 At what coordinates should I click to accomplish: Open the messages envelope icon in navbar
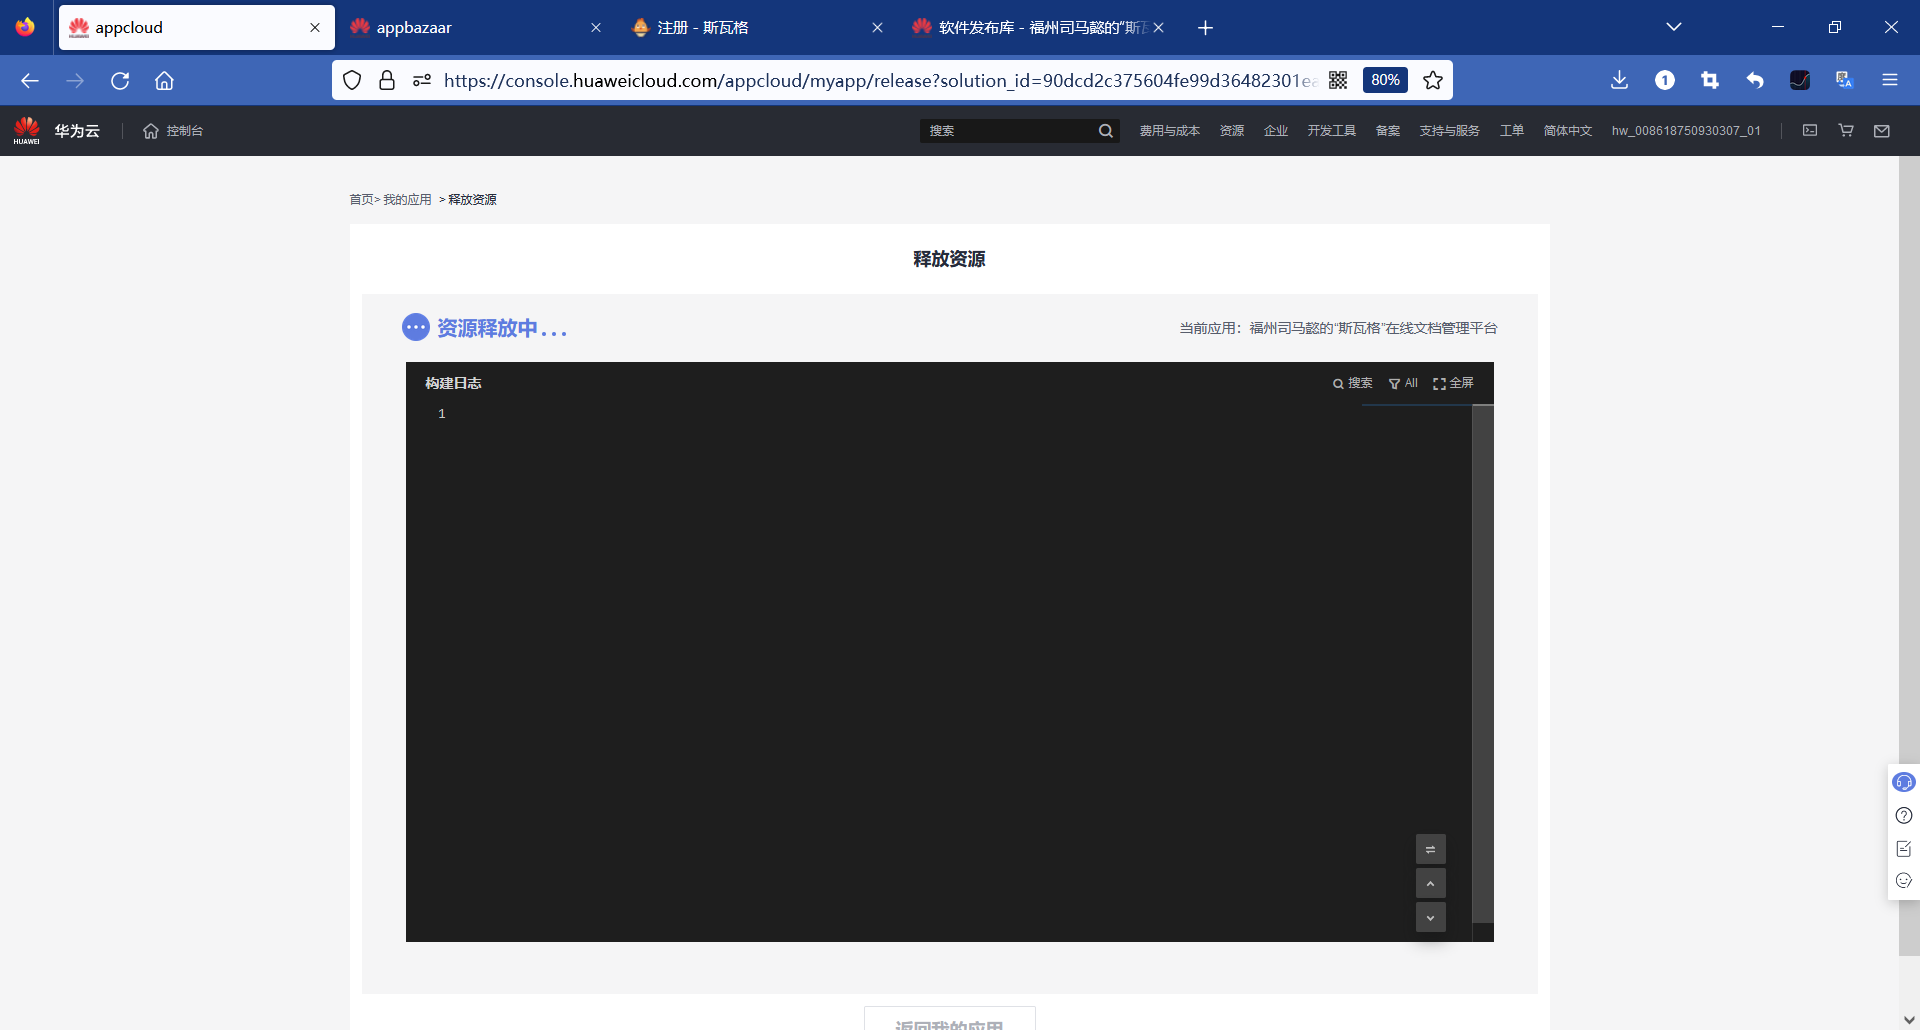click(1881, 130)
